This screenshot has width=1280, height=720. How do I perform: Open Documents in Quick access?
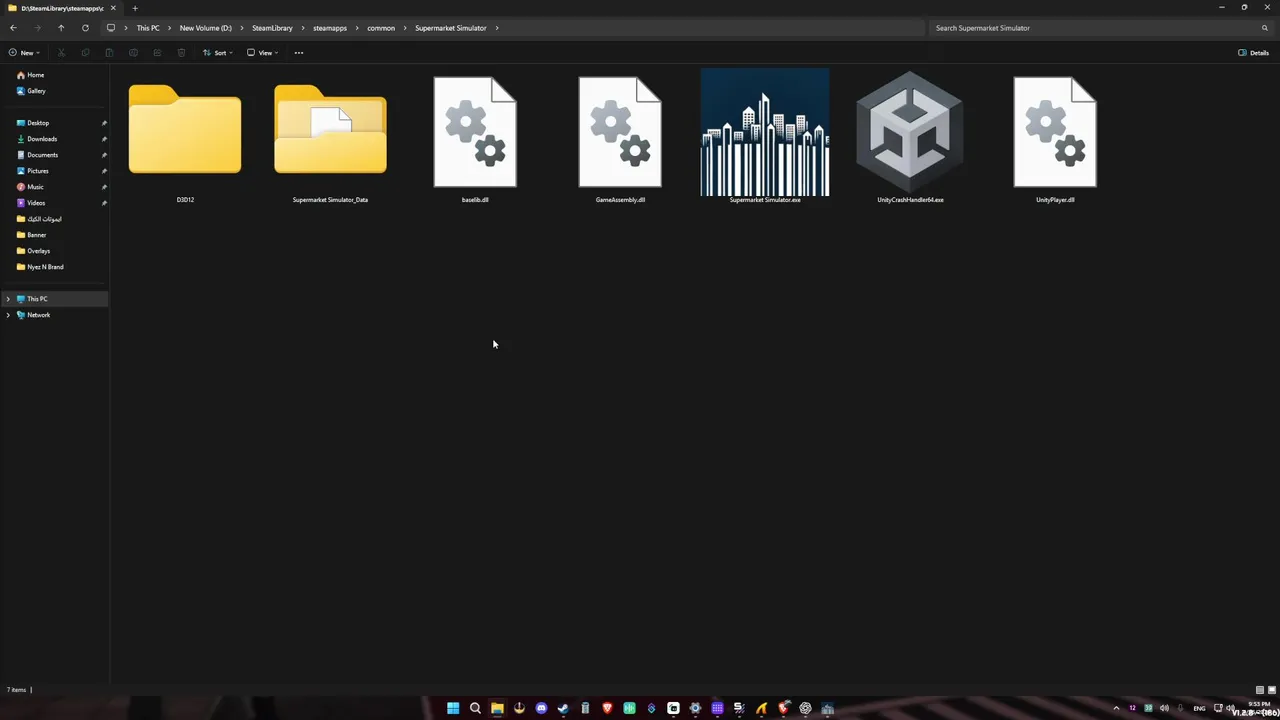(x=37, y=155)
